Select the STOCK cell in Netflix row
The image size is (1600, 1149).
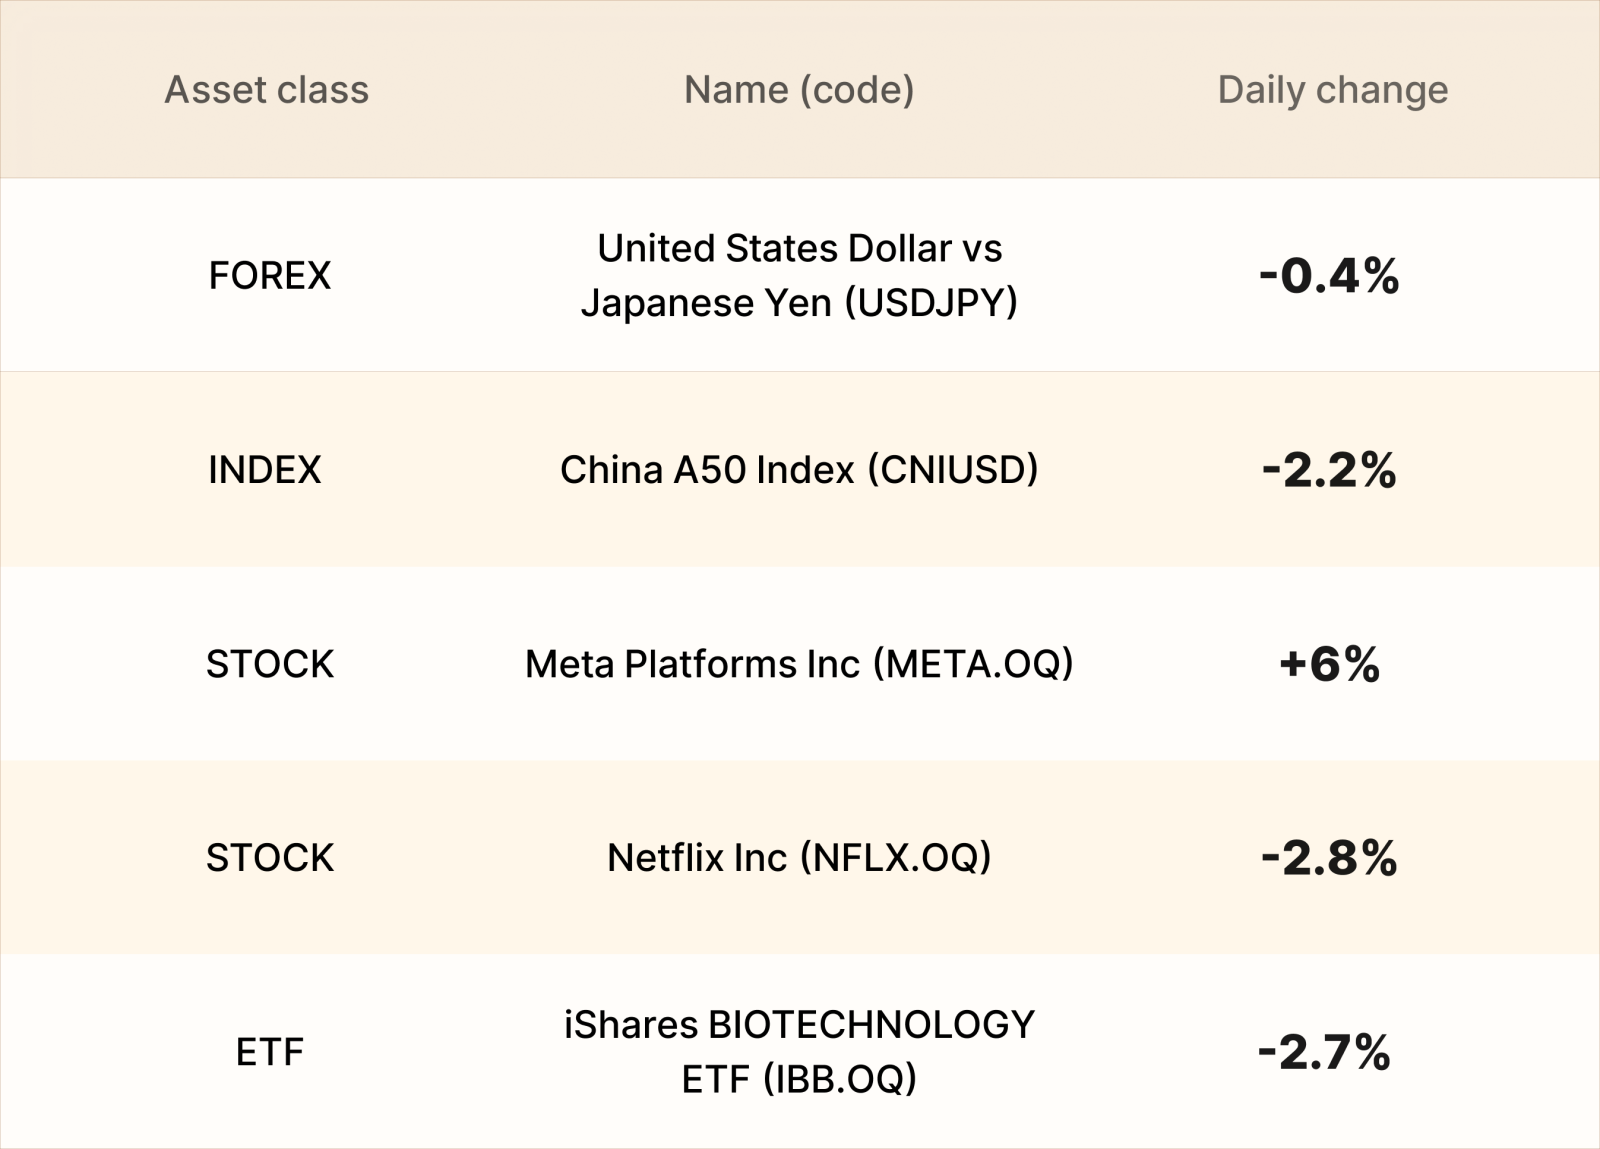coord(270,858)
